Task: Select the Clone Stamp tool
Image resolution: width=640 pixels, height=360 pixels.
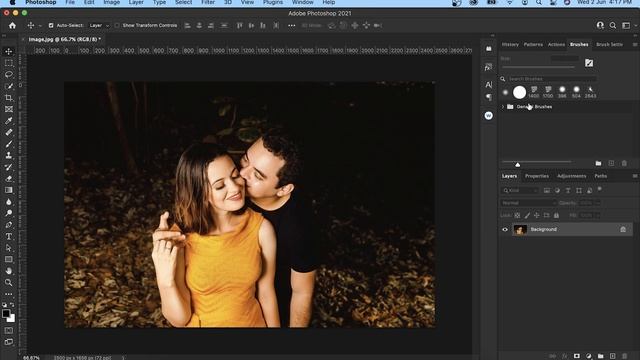Action: coord(9,156)
